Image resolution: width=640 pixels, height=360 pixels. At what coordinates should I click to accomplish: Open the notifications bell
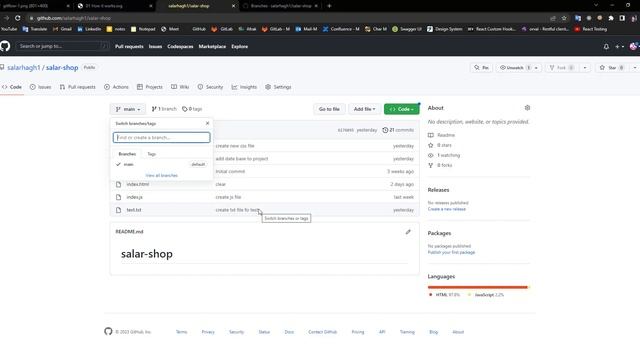606,47
